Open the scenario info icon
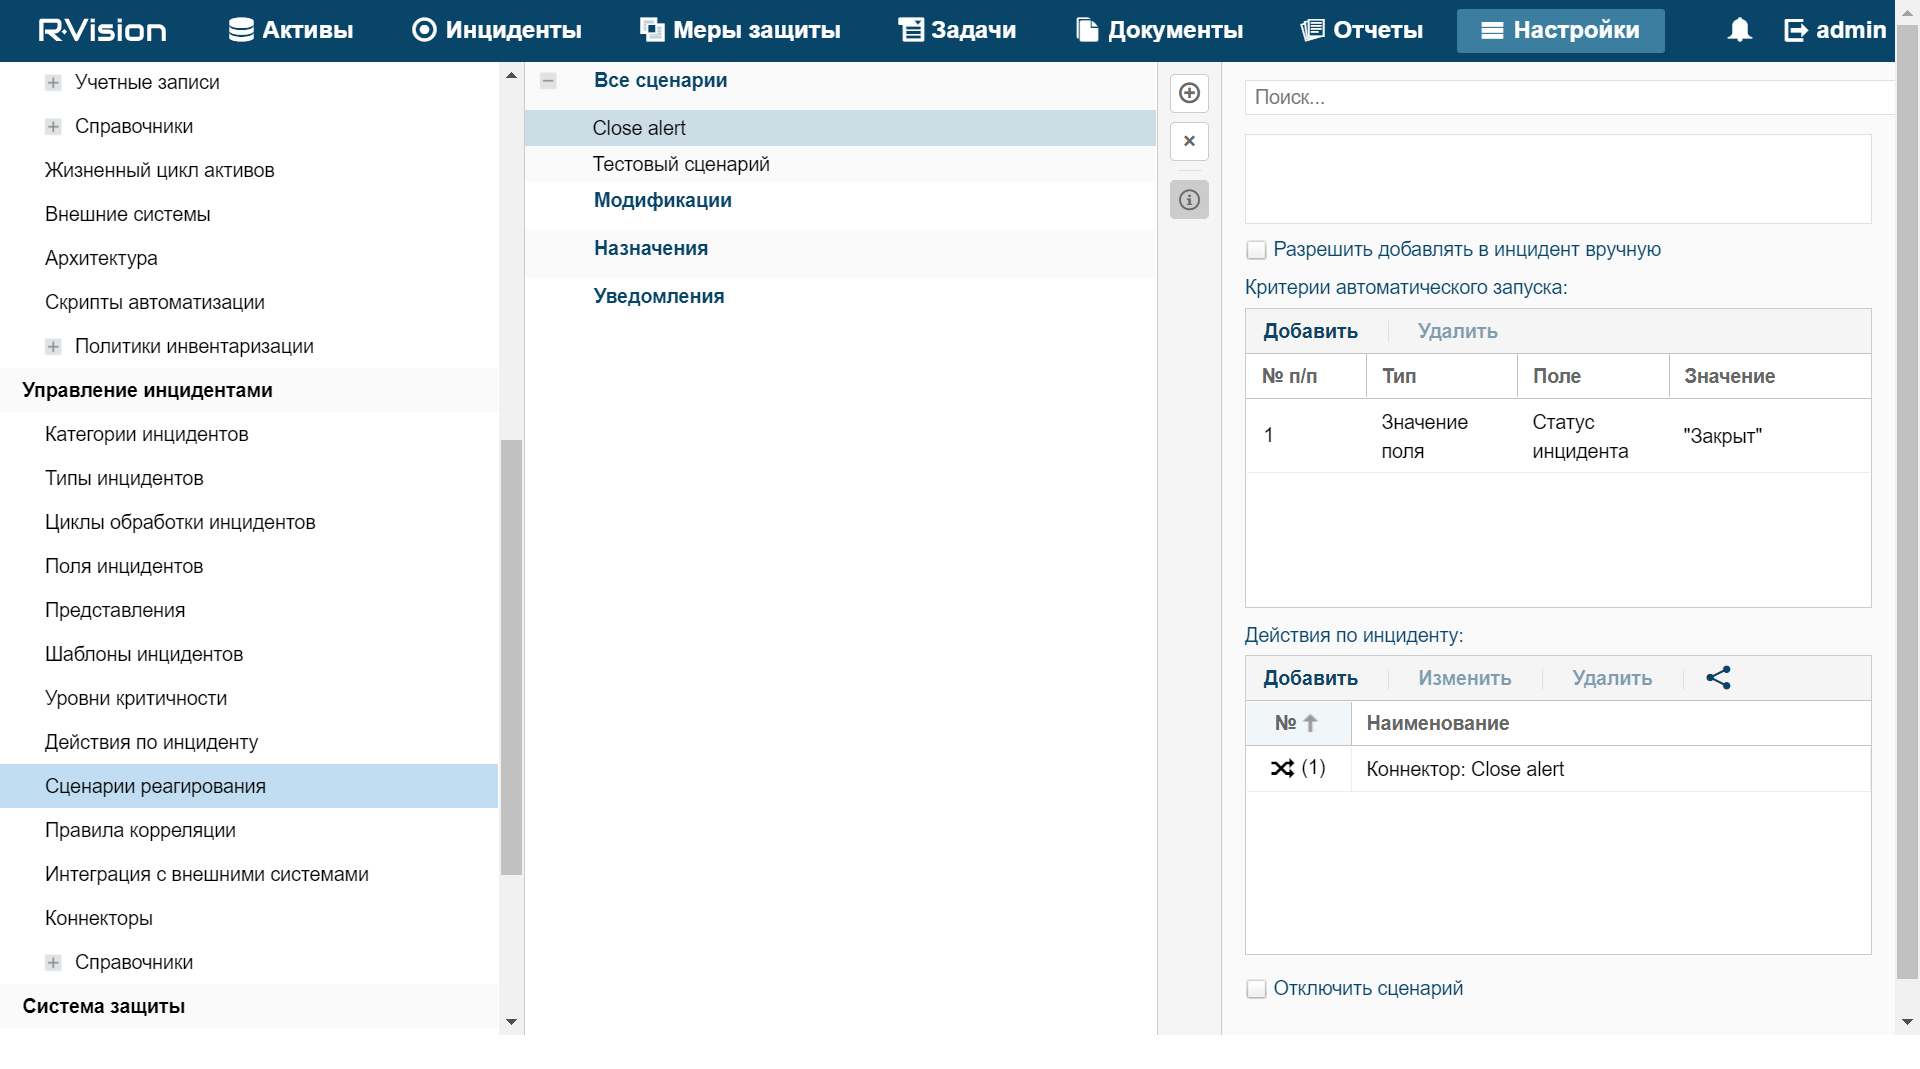 click(1189, 200)
